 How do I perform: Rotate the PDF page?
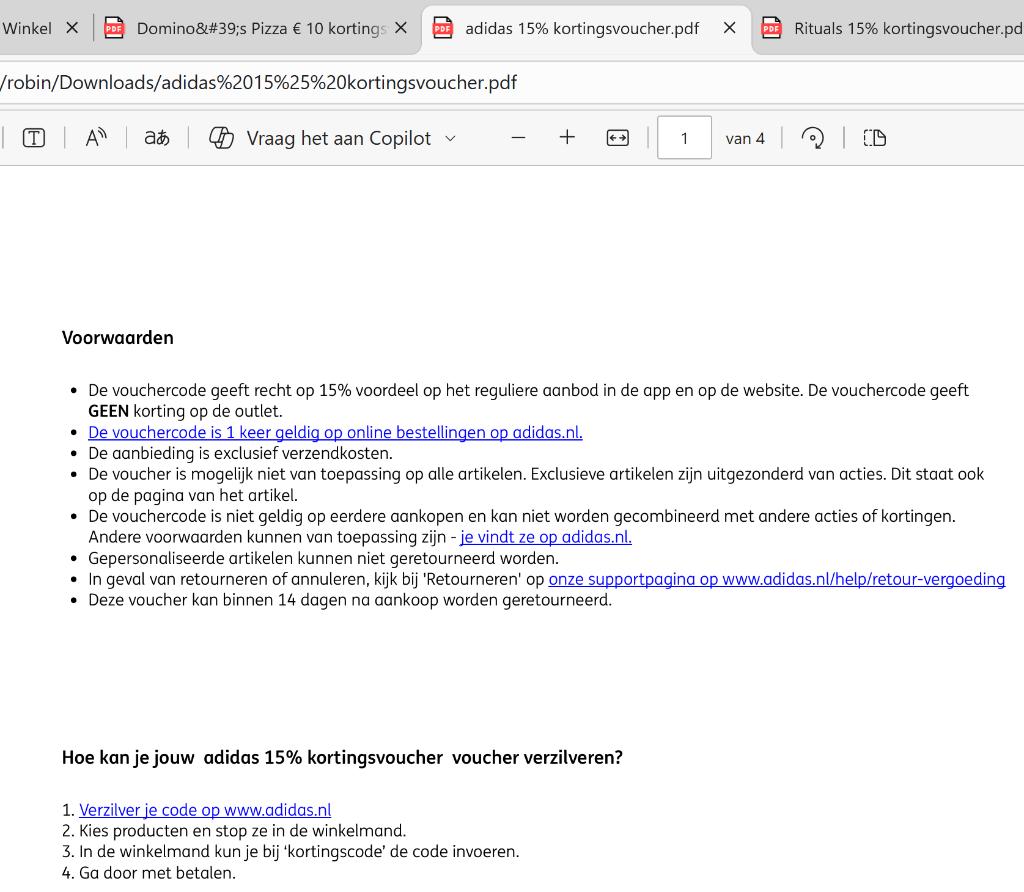pyautogui.click(x=812, y=138)
